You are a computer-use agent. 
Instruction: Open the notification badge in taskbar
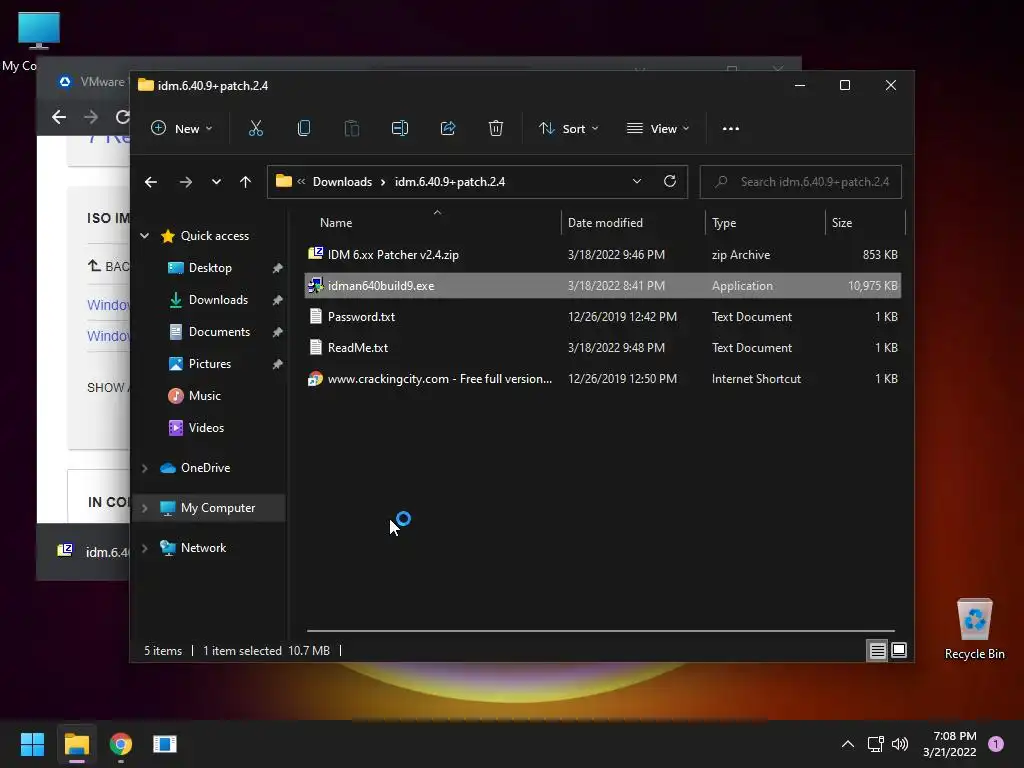pos(996,744)
